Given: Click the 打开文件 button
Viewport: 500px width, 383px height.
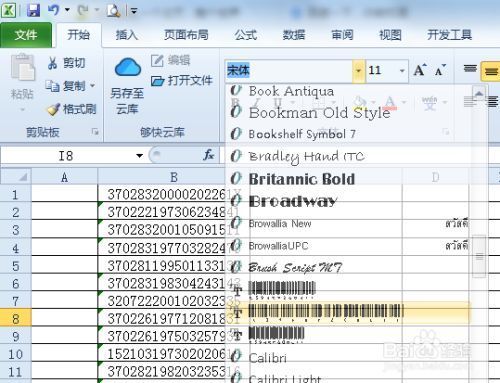Looking at the screenshot, I should tap(182, 80).
